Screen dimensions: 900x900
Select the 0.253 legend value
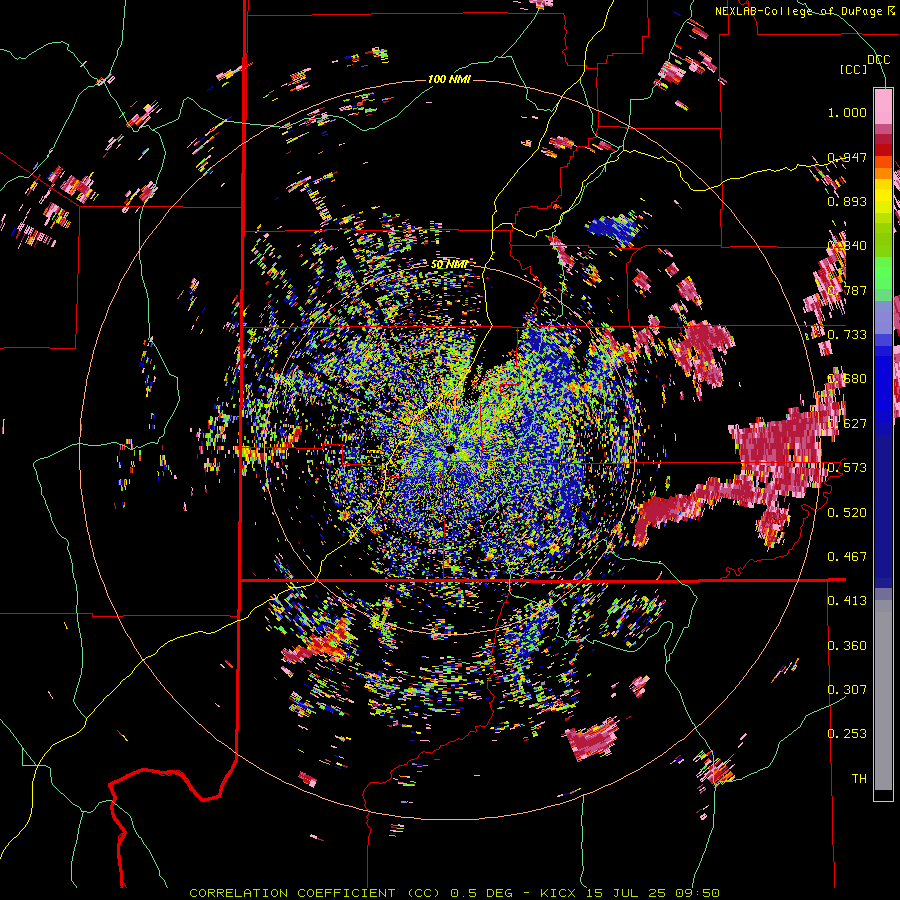point(847,734)
